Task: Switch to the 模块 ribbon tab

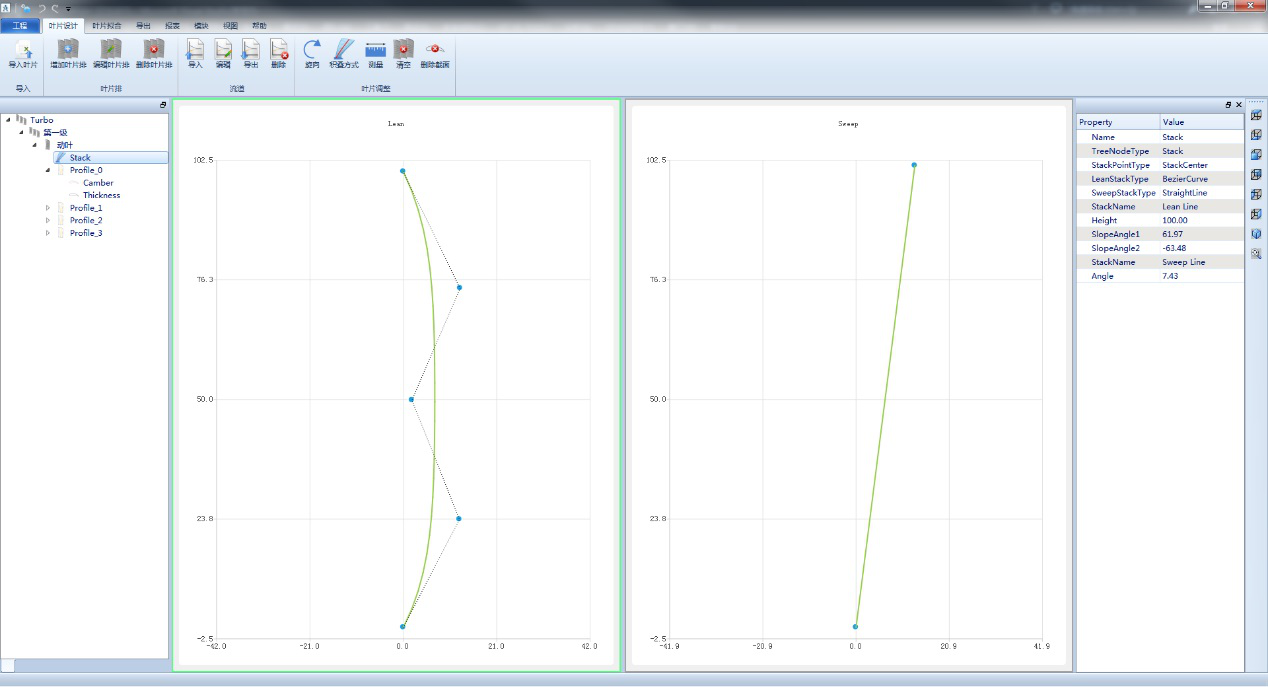Action: [201, 25]
